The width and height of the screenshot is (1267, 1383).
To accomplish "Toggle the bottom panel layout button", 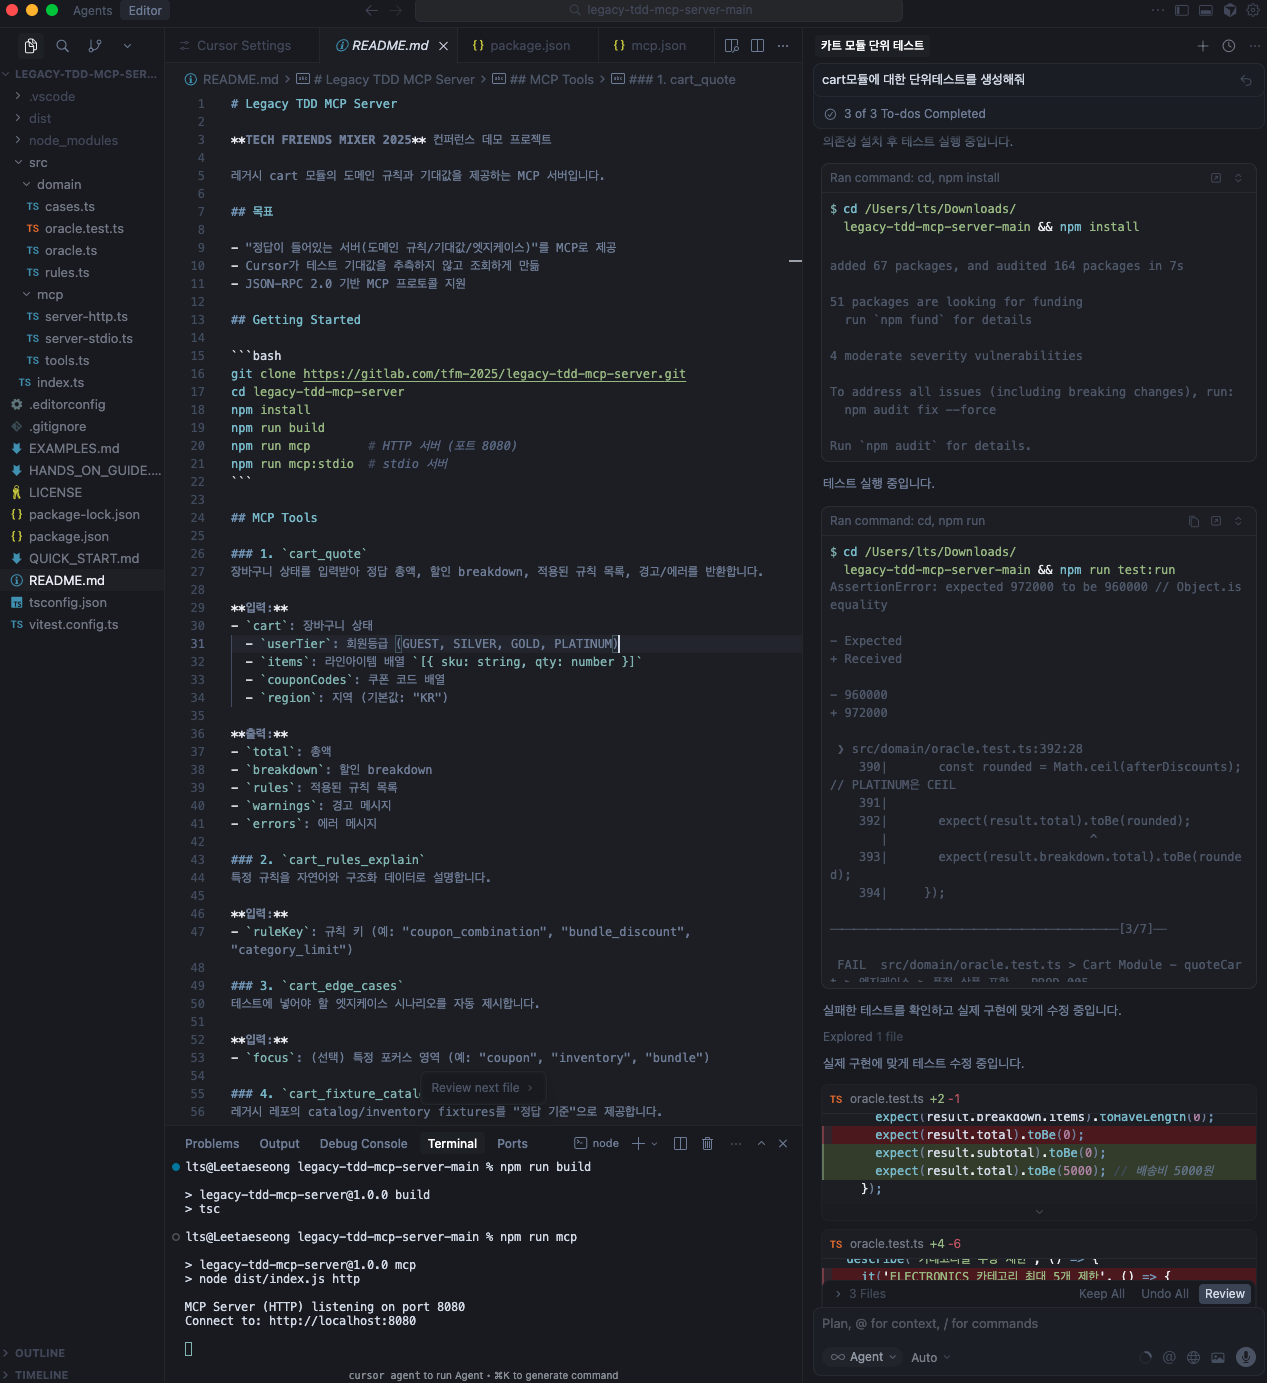I will (x=1206, y=10).
